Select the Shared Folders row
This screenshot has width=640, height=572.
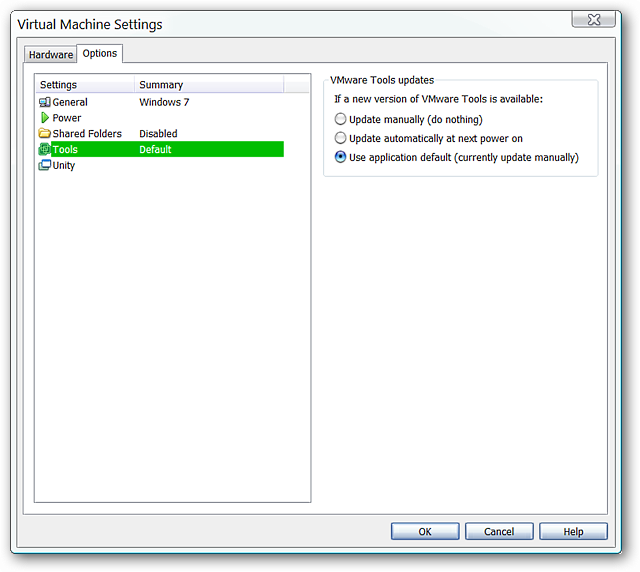point(161,134)
